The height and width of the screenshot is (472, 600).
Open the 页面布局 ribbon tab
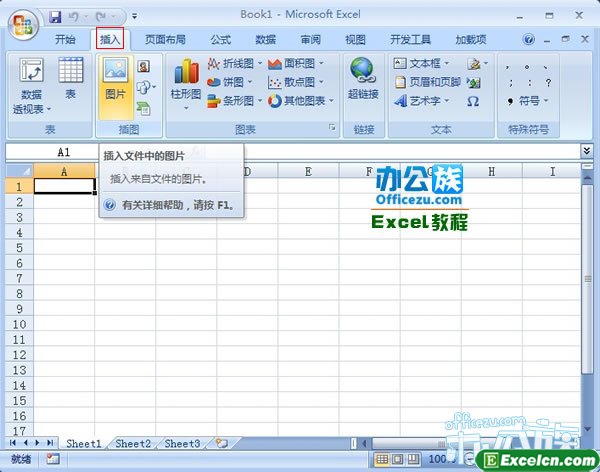click(x=165, y=39)
